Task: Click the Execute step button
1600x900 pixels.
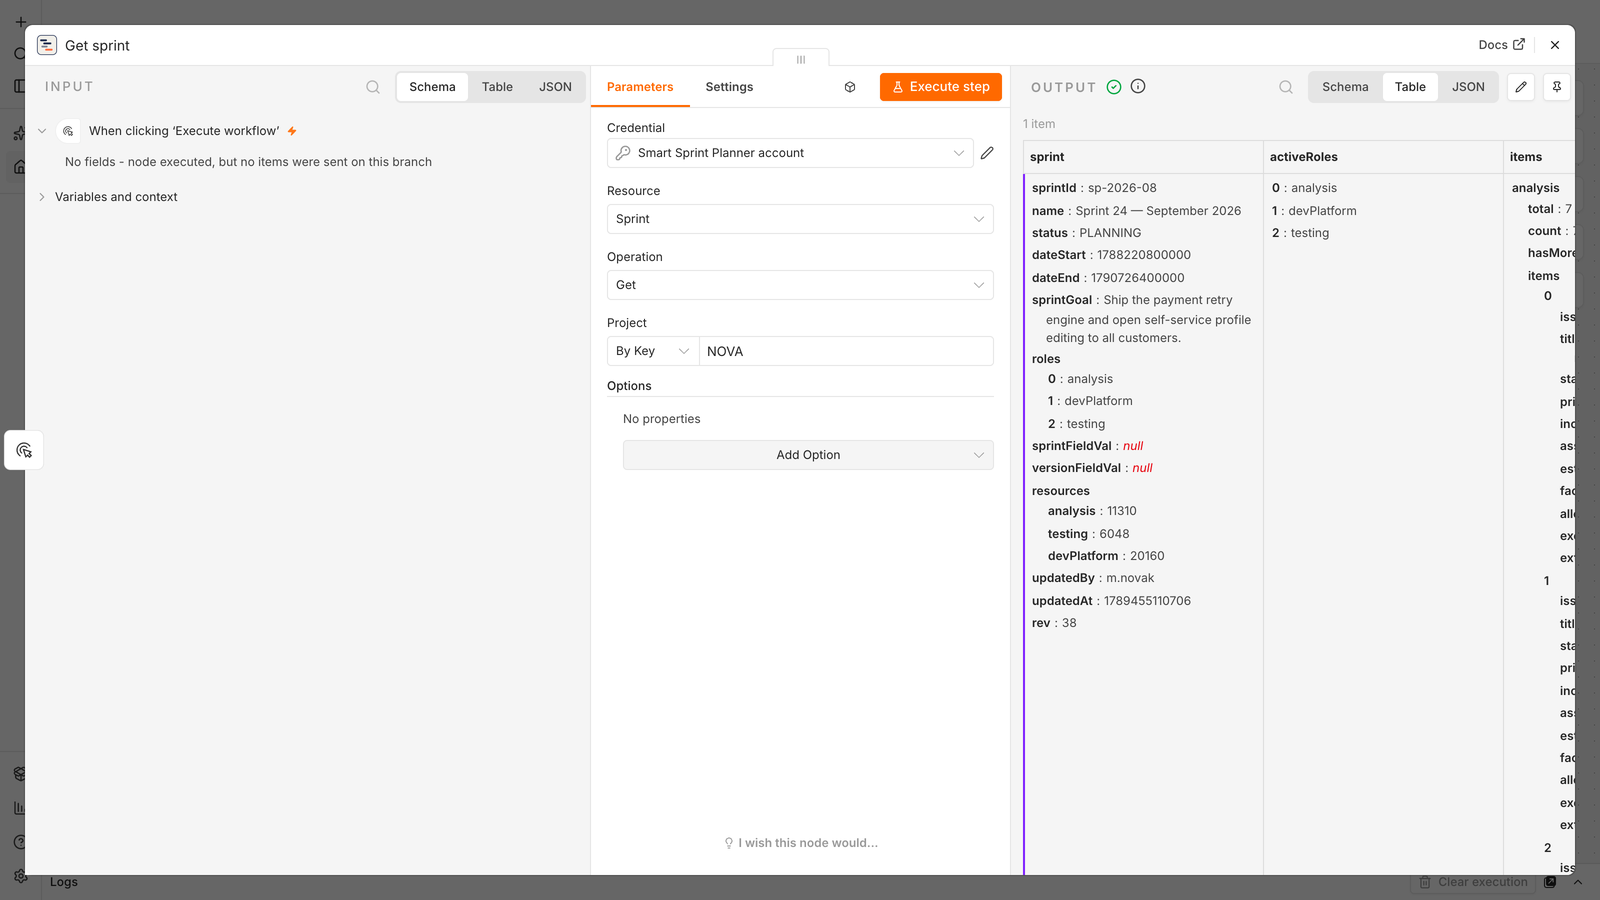Action: tap(941, 87)
